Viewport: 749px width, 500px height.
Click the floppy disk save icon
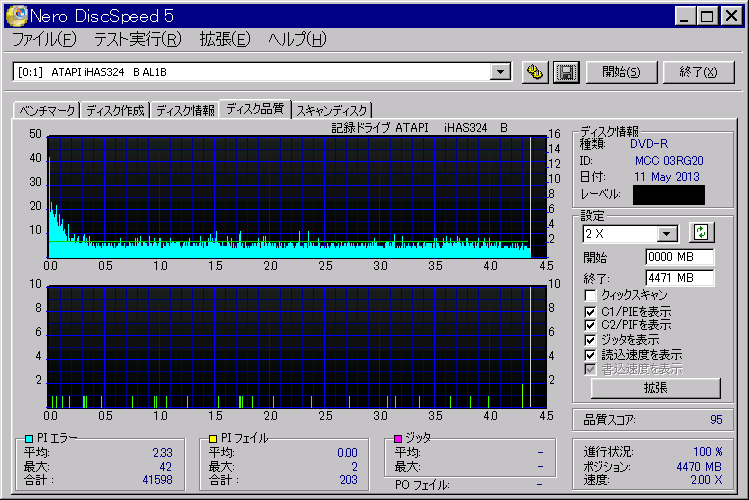click(566, 73)
